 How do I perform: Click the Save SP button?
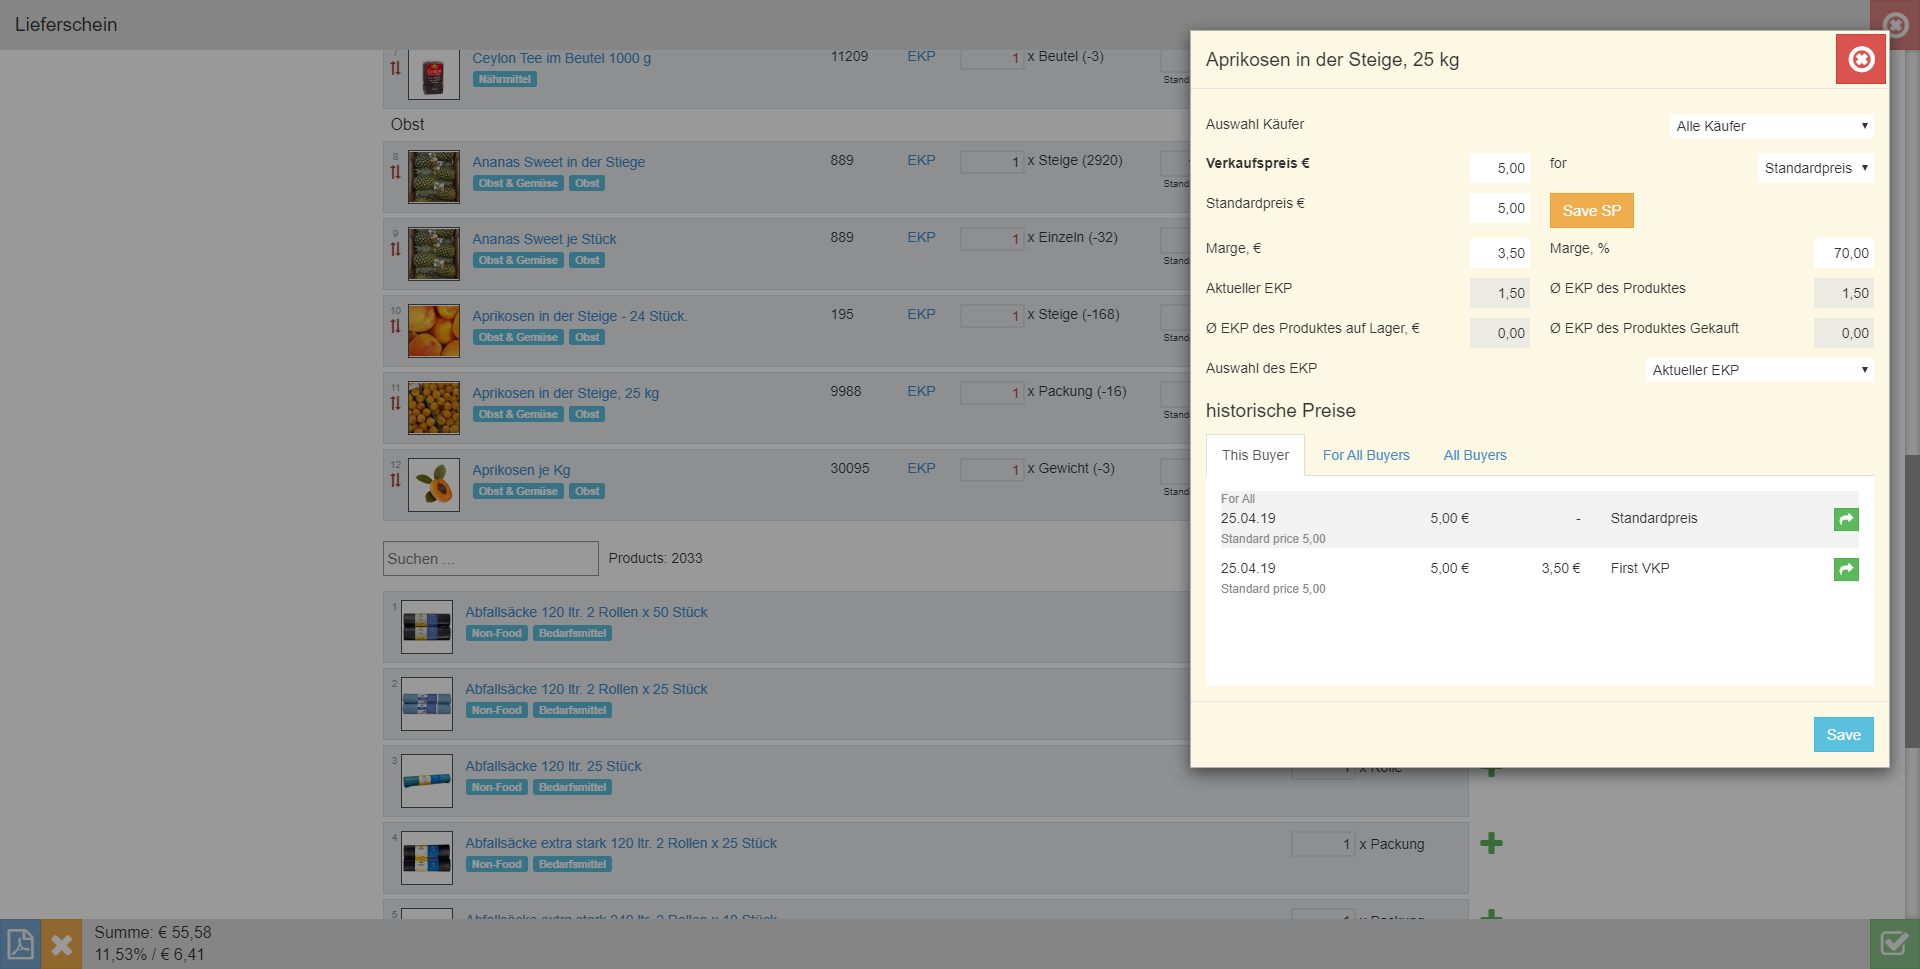(1591, 211)
